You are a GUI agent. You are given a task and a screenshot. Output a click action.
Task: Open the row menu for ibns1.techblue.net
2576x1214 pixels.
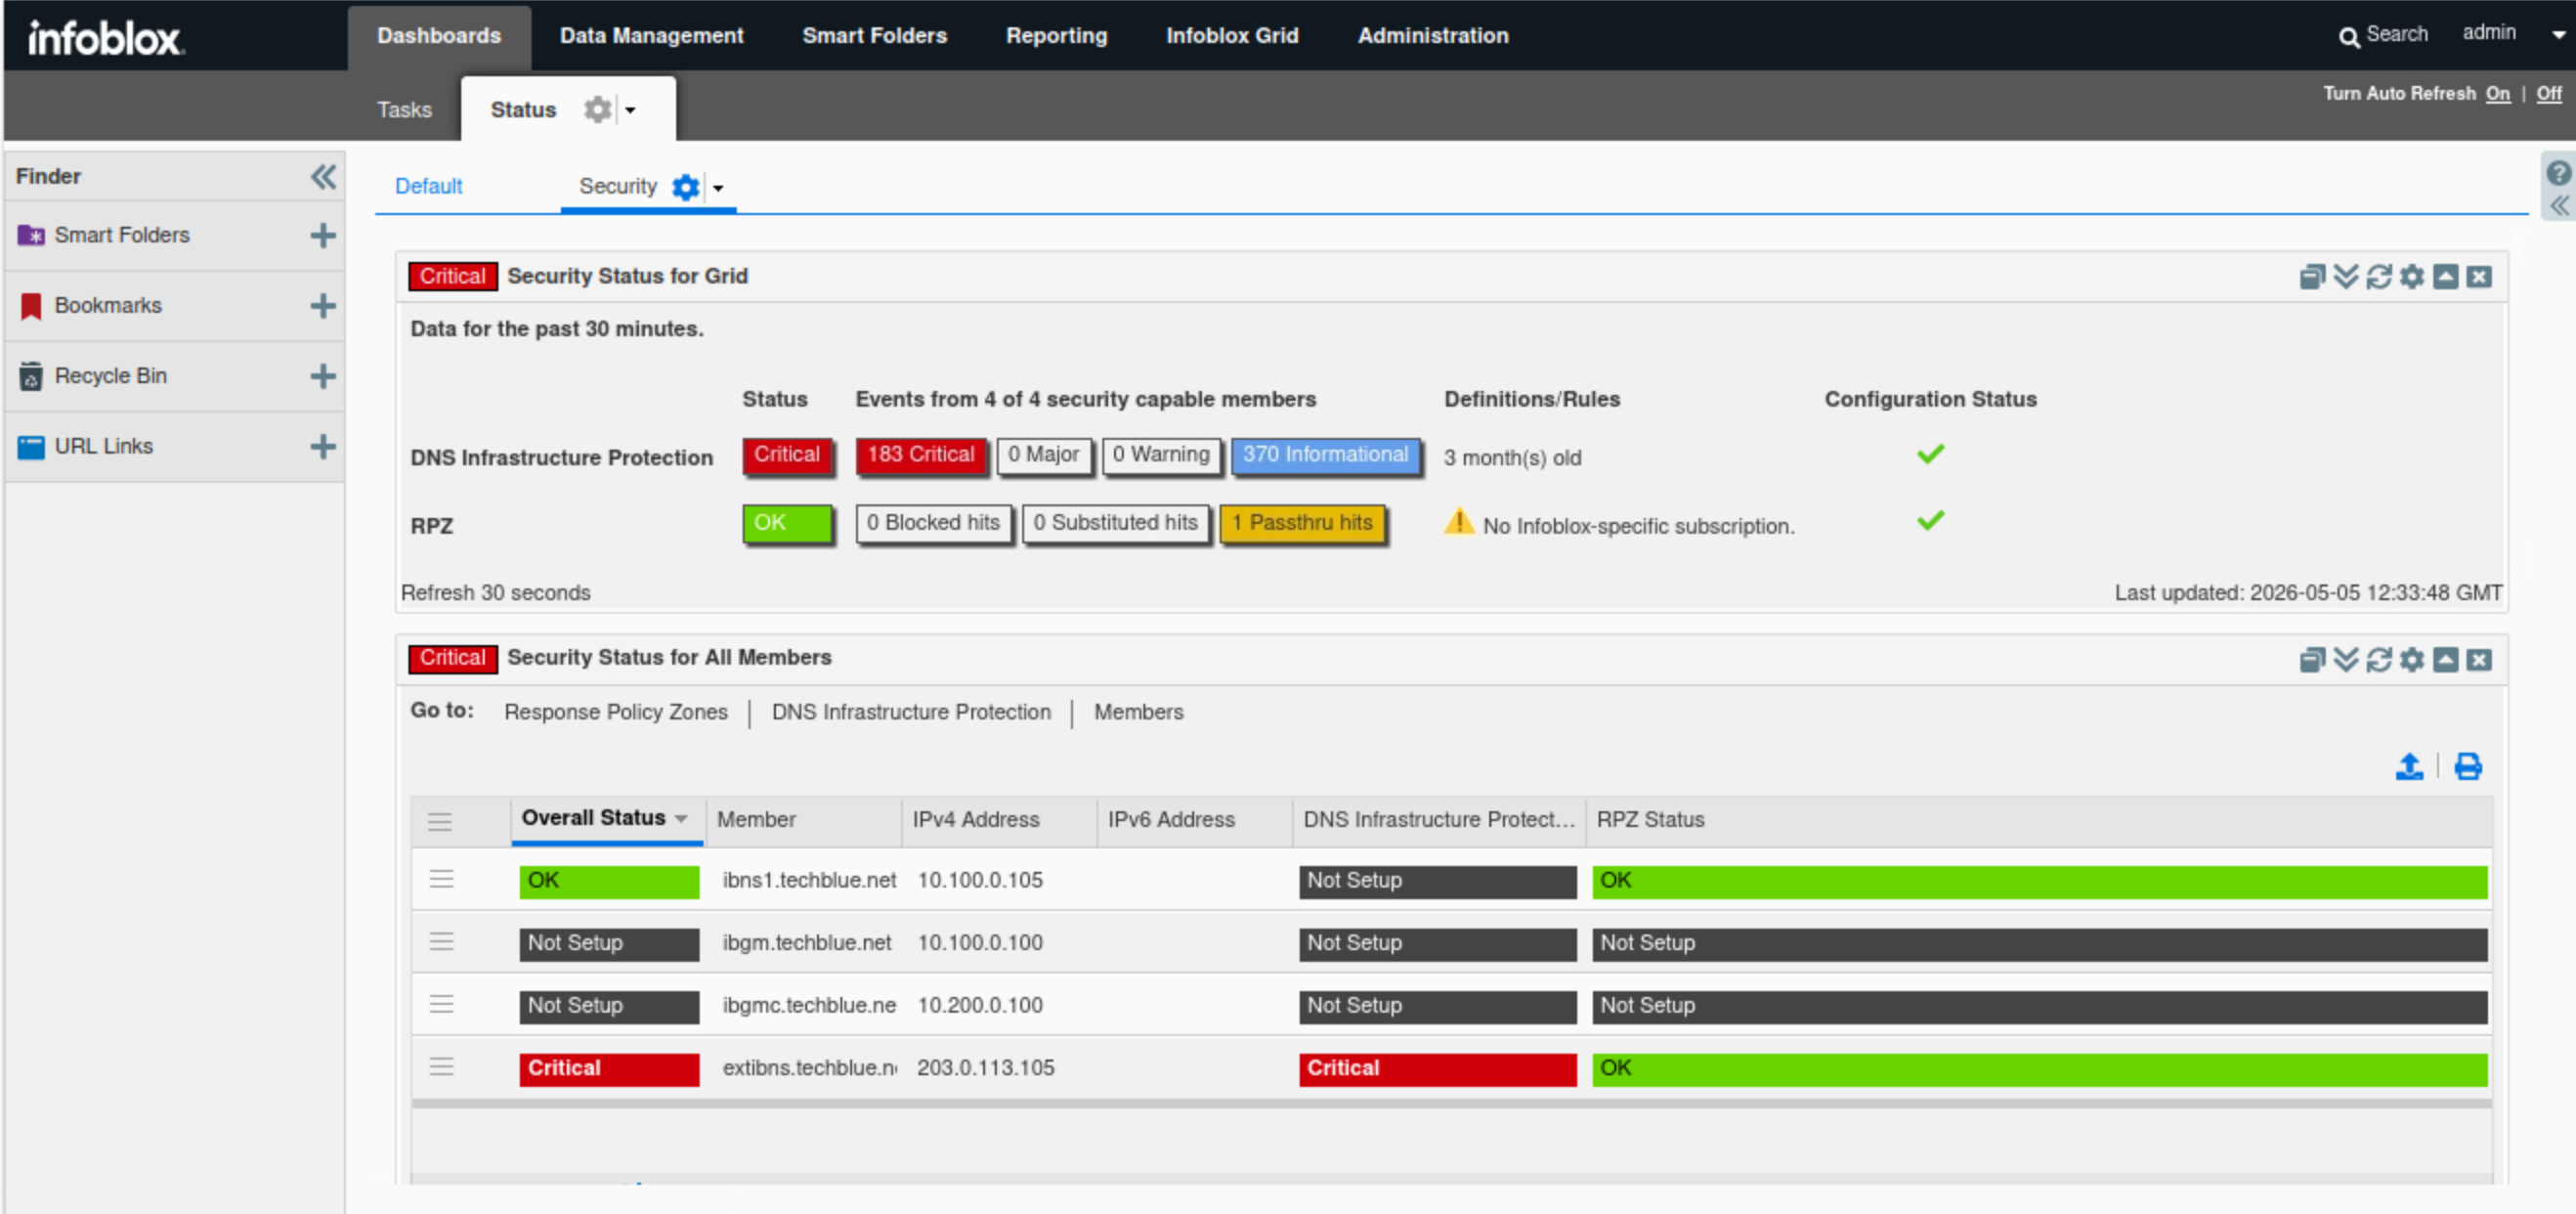pos(441,880)
